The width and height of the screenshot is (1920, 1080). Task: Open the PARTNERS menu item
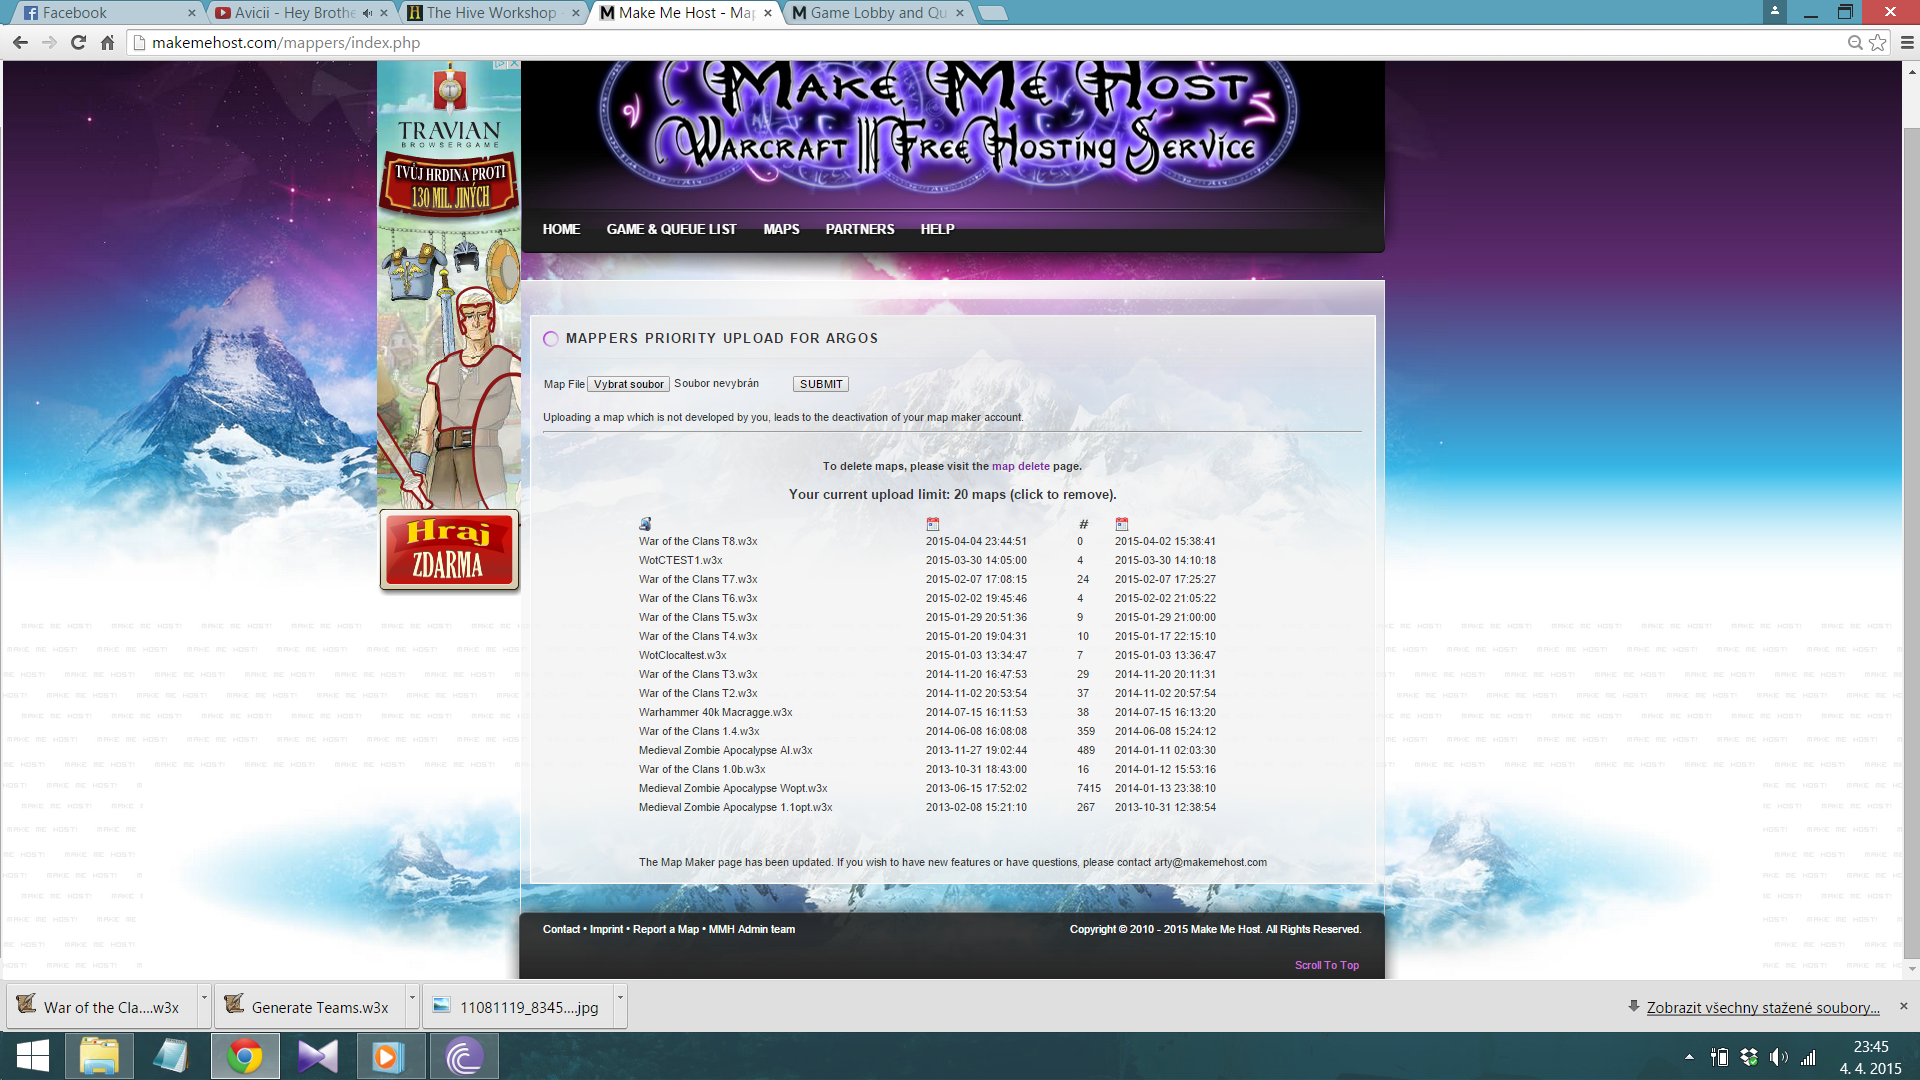pos(860,229)
